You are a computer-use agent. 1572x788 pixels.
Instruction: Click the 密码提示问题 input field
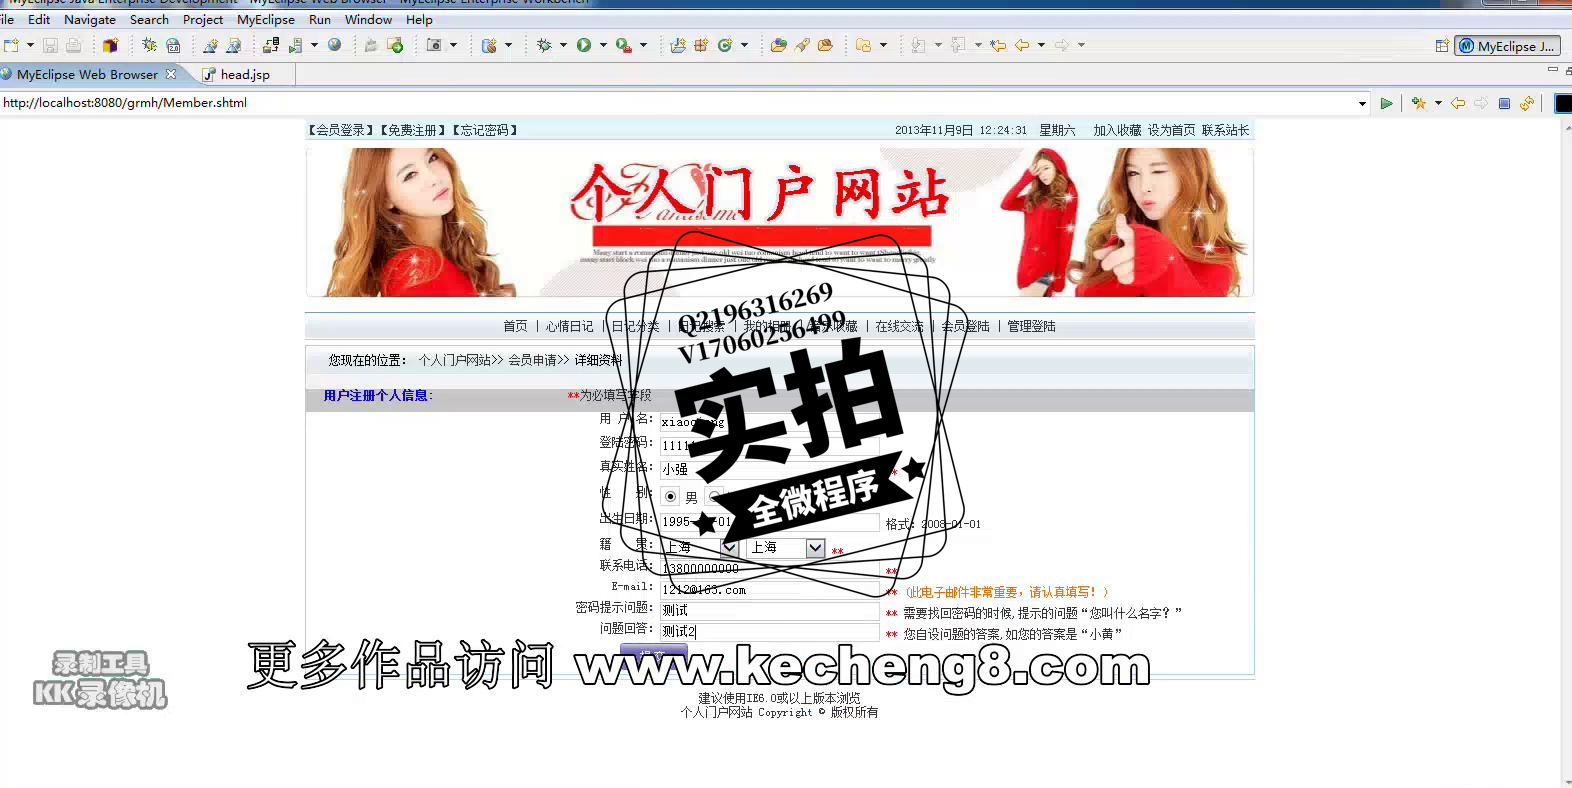click(770, 610)
